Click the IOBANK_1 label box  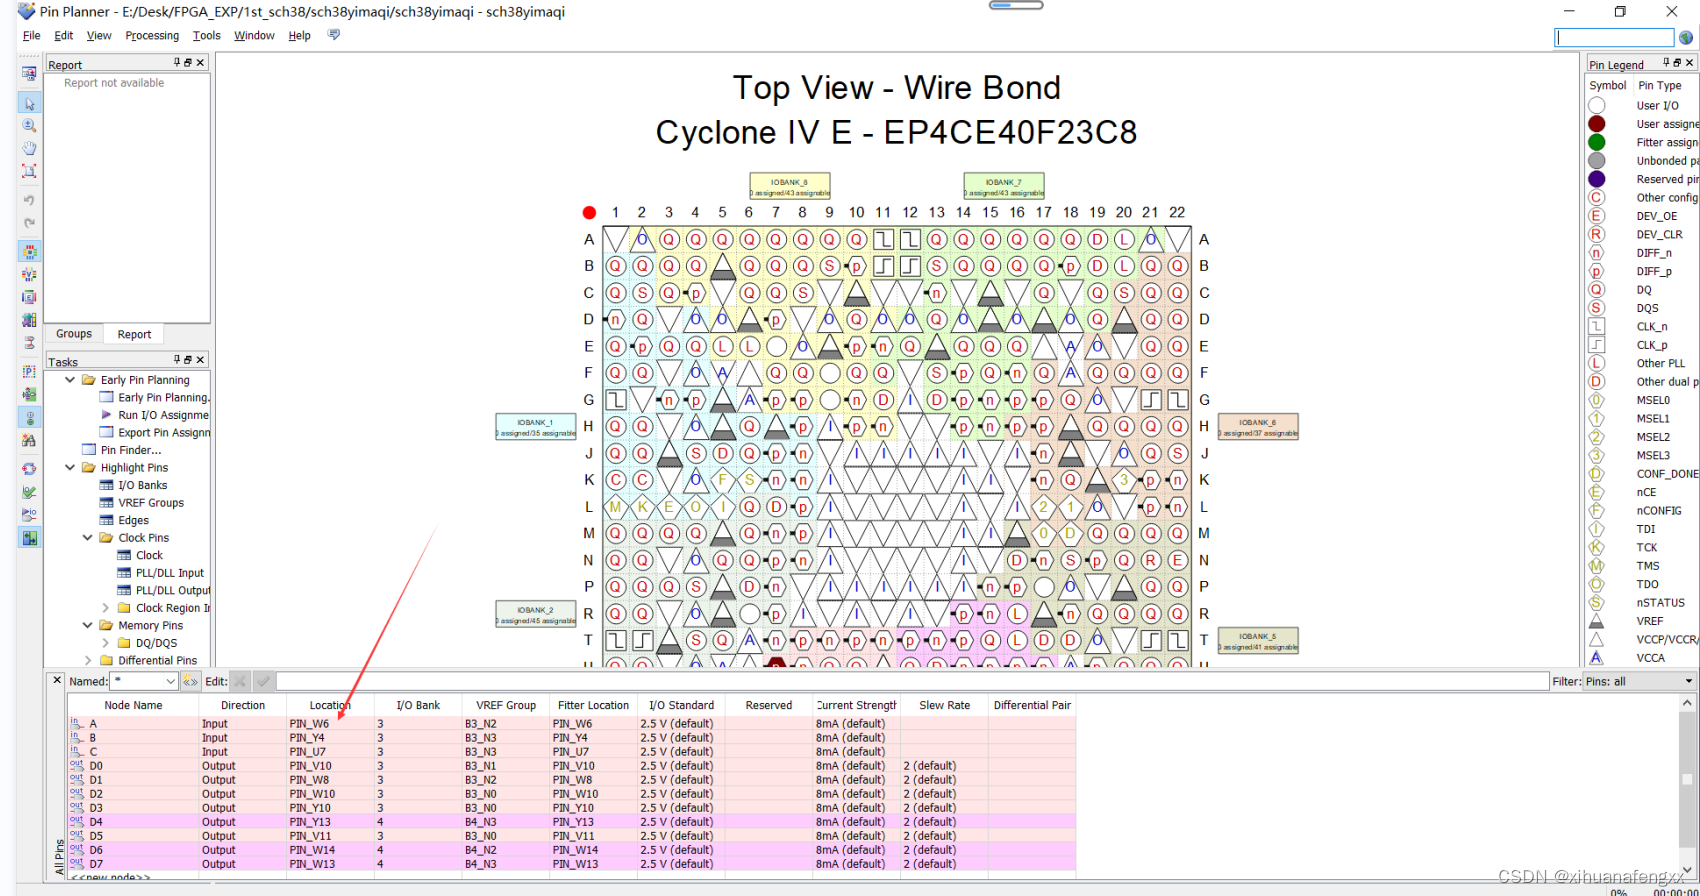[x=535, y=427]
